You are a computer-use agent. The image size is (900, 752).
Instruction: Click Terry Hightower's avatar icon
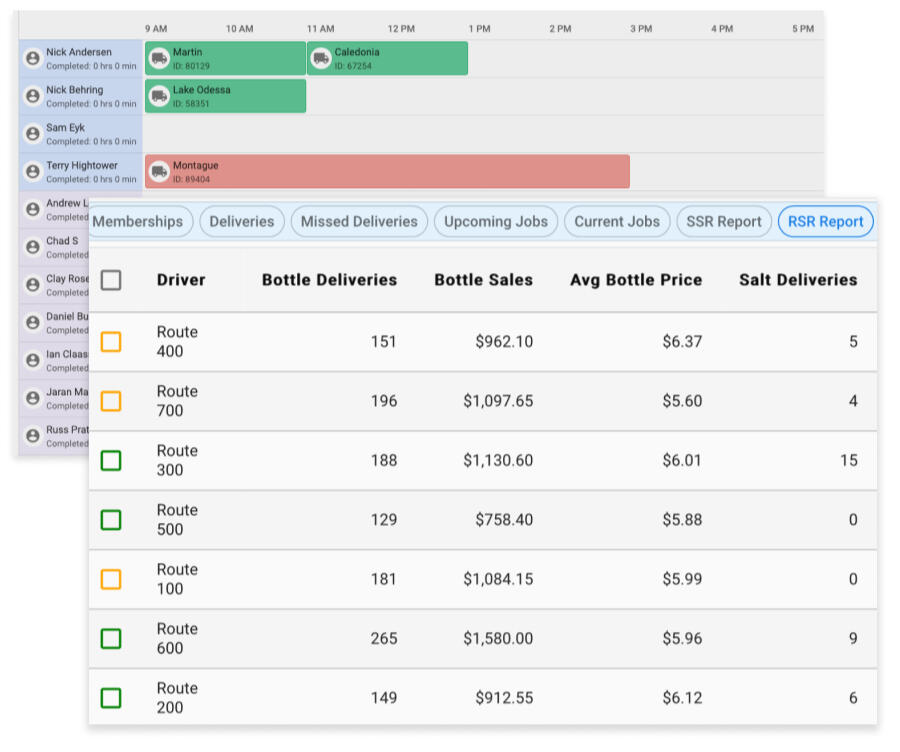33,172
